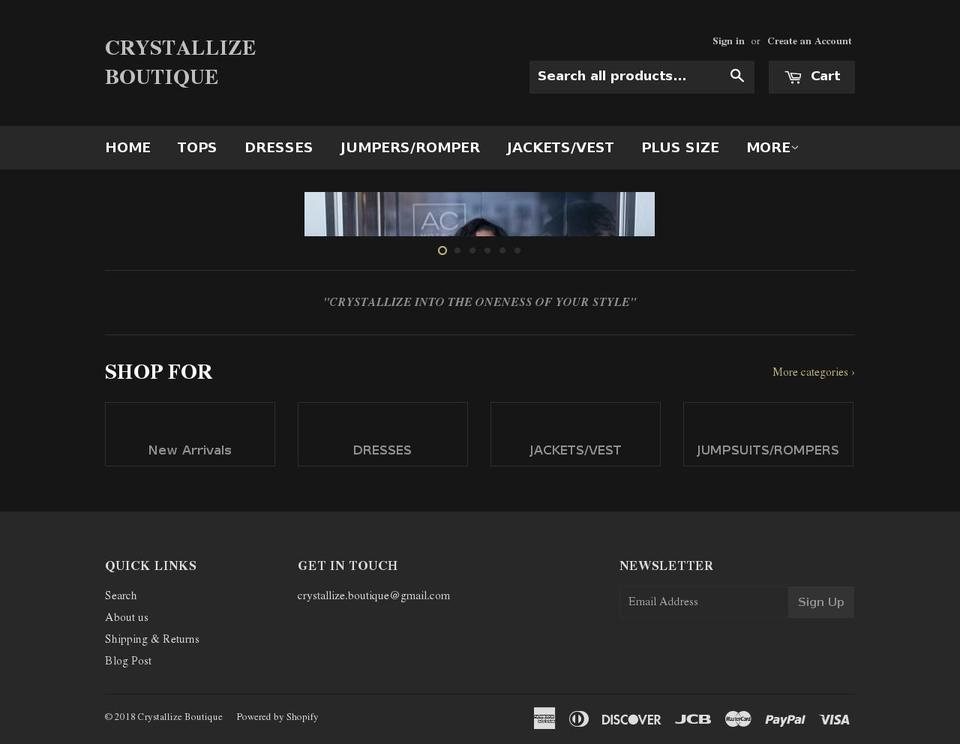Open the DRESSES navigation menu item
Screen dimensions: 960x744
[x=279, y=148]
